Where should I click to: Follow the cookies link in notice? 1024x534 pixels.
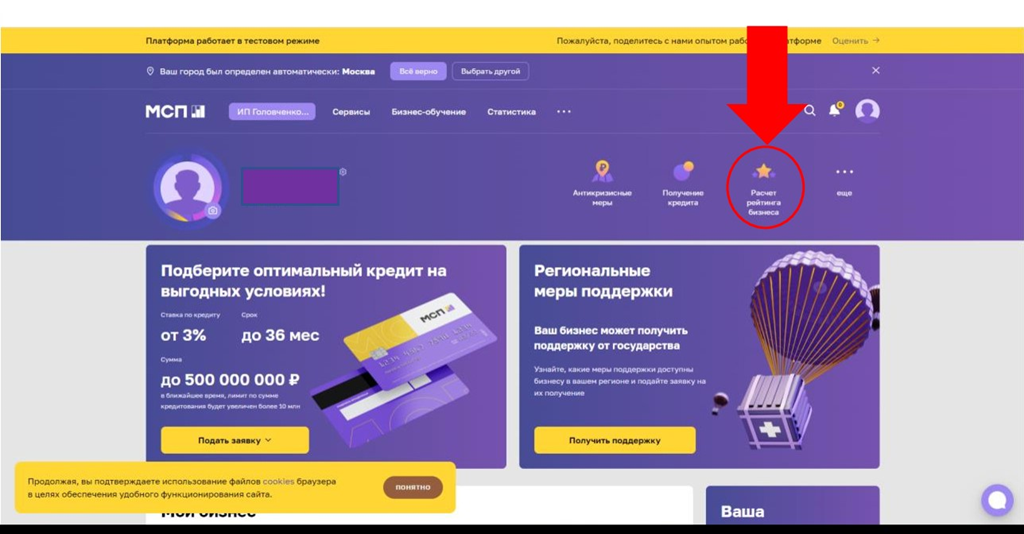tap(278, 481)
